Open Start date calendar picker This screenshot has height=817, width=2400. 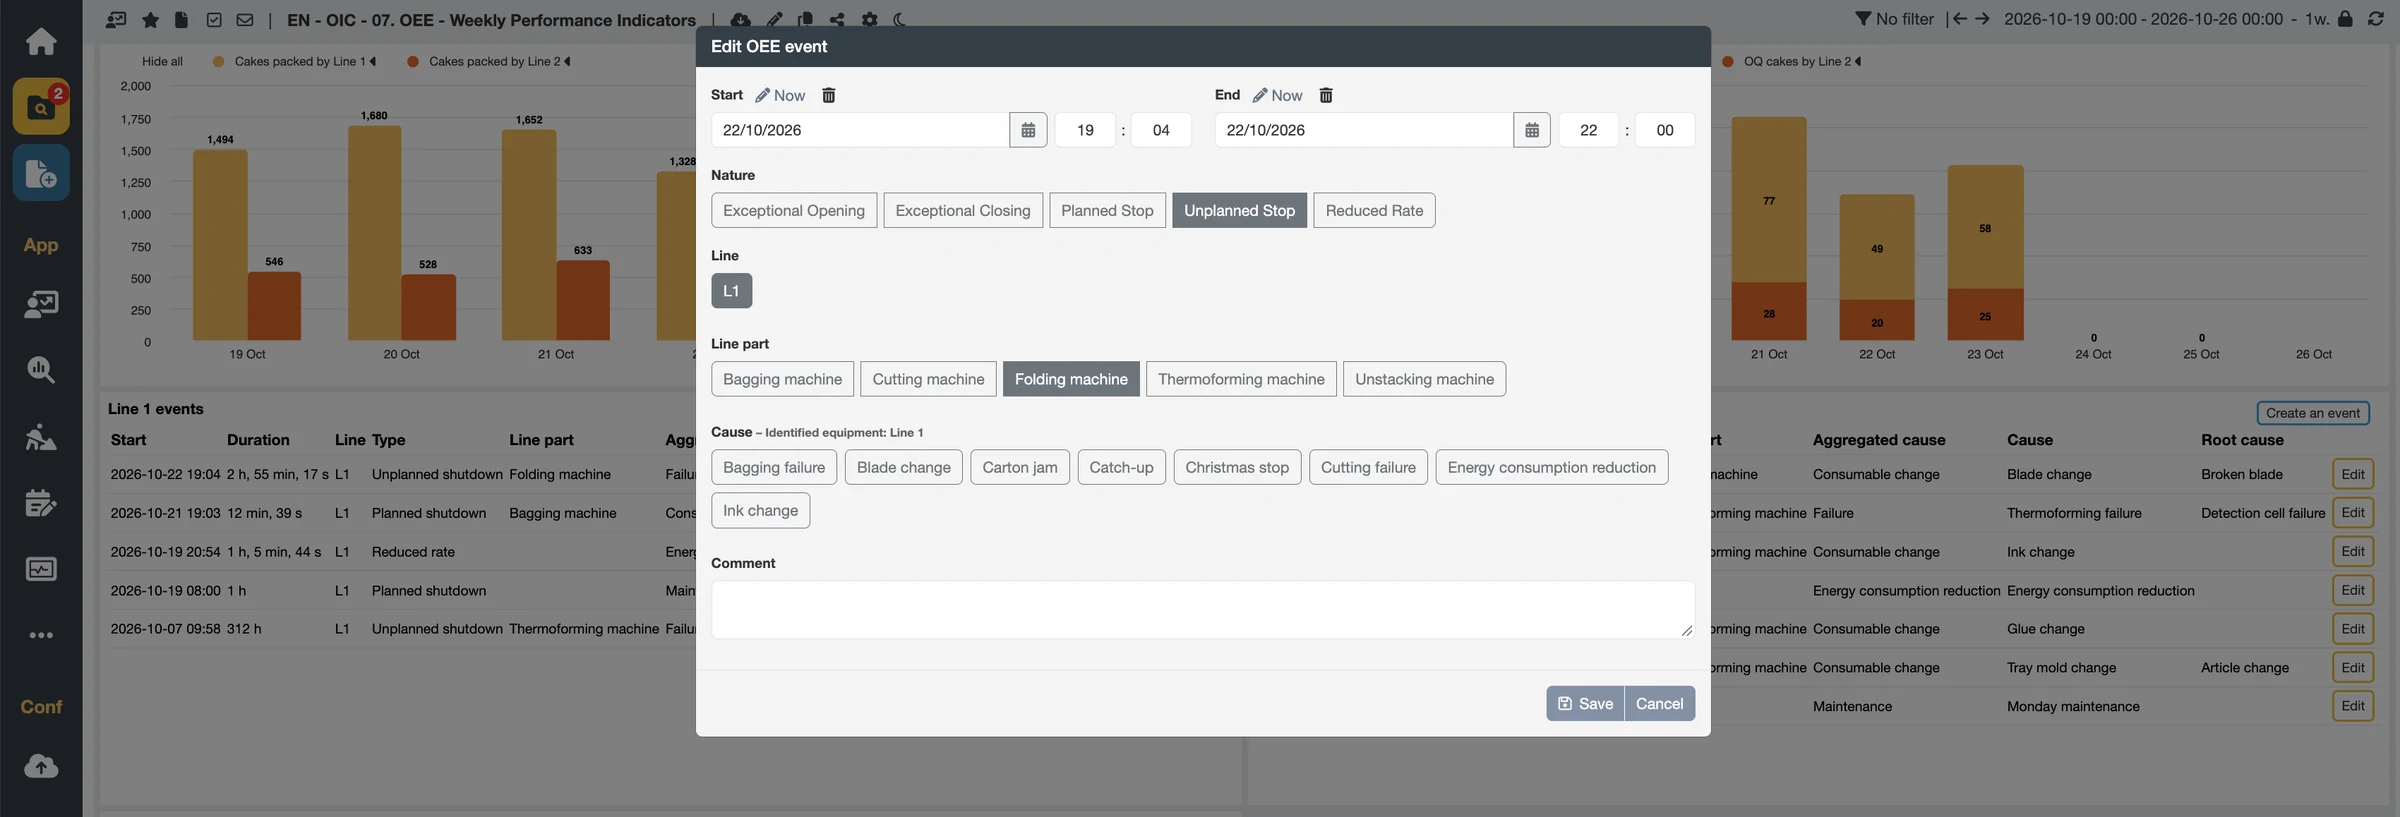pos(1028,130)
